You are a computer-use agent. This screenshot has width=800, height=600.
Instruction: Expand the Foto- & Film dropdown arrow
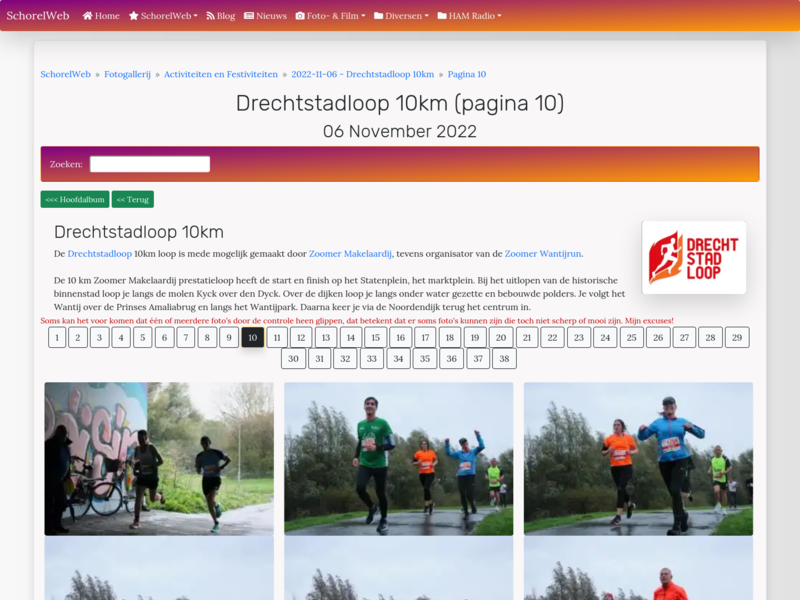tap(363, 16)
